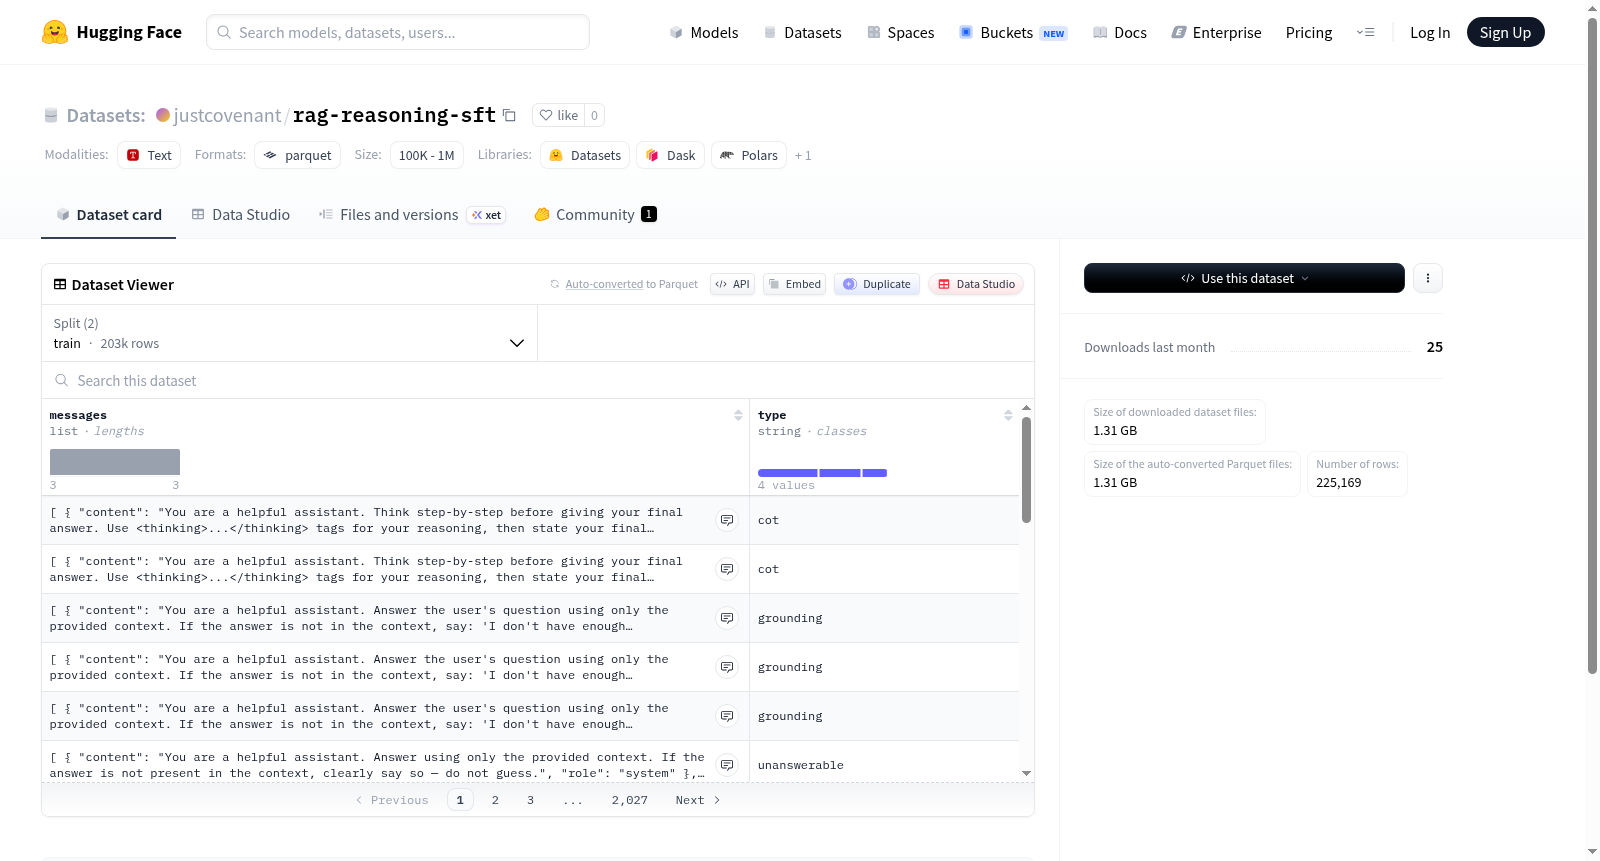
Task: Click the Embed button
Action: point(794,284)
